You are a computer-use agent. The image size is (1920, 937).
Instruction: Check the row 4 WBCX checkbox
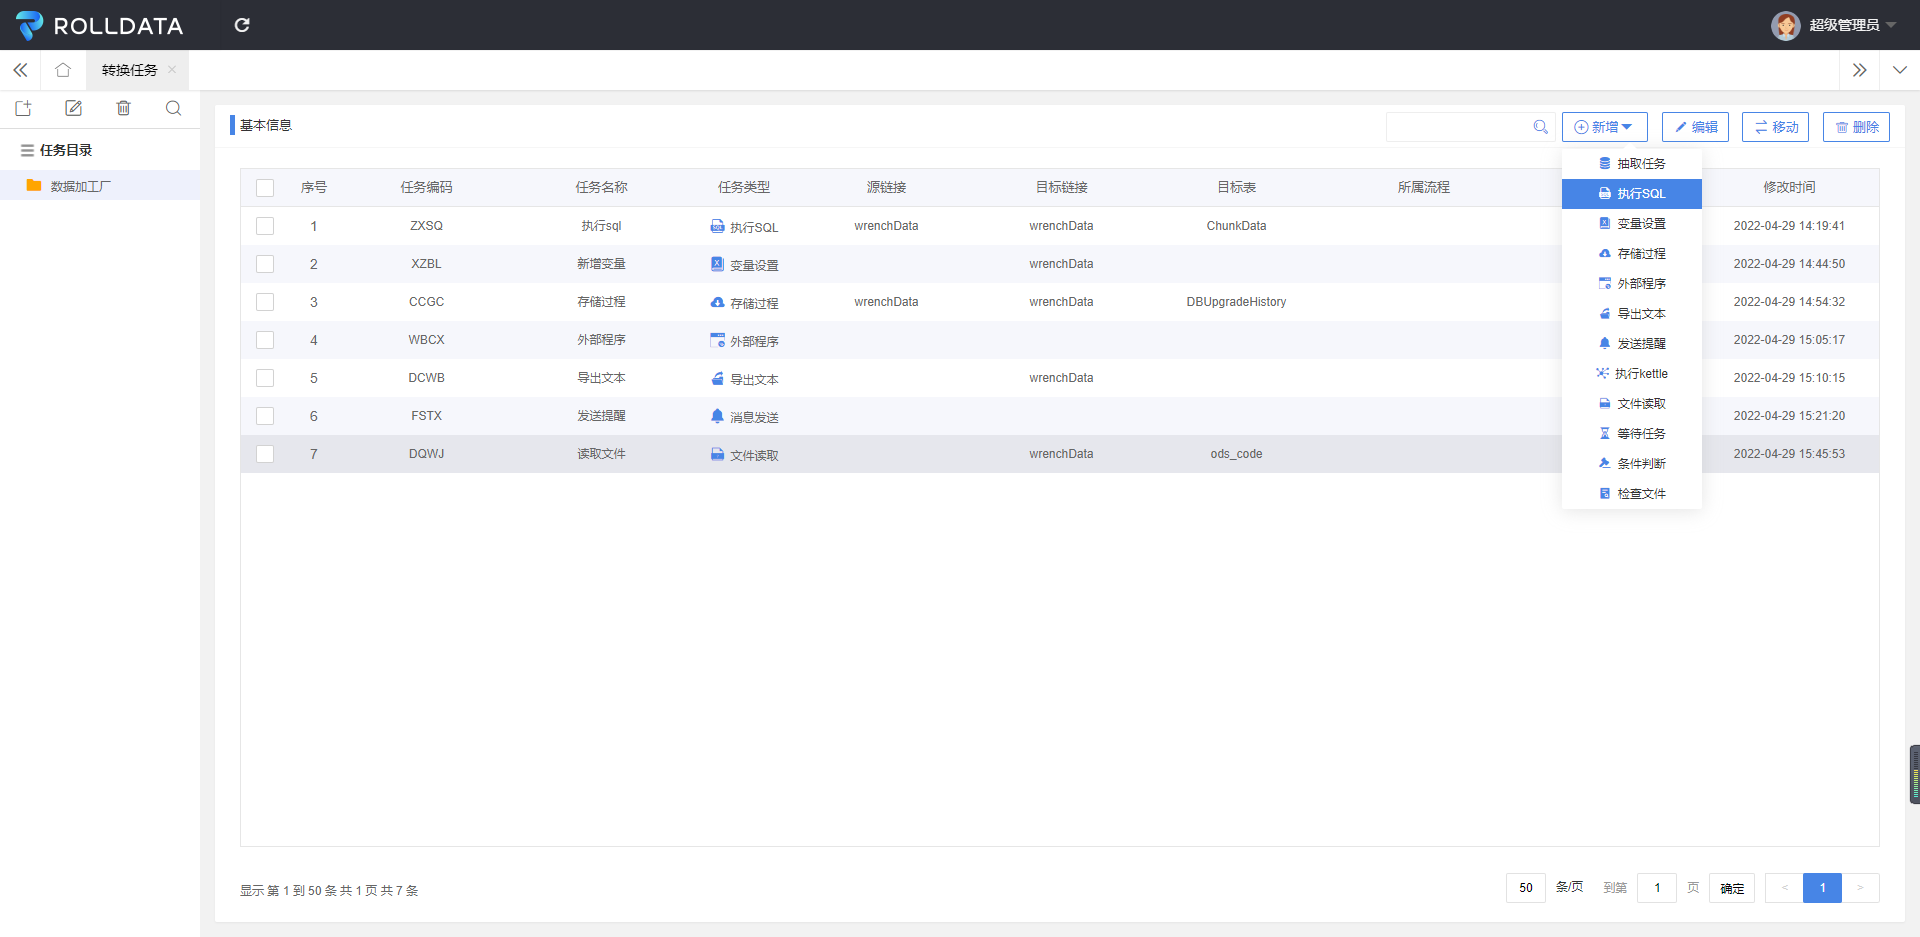point(265,340)
